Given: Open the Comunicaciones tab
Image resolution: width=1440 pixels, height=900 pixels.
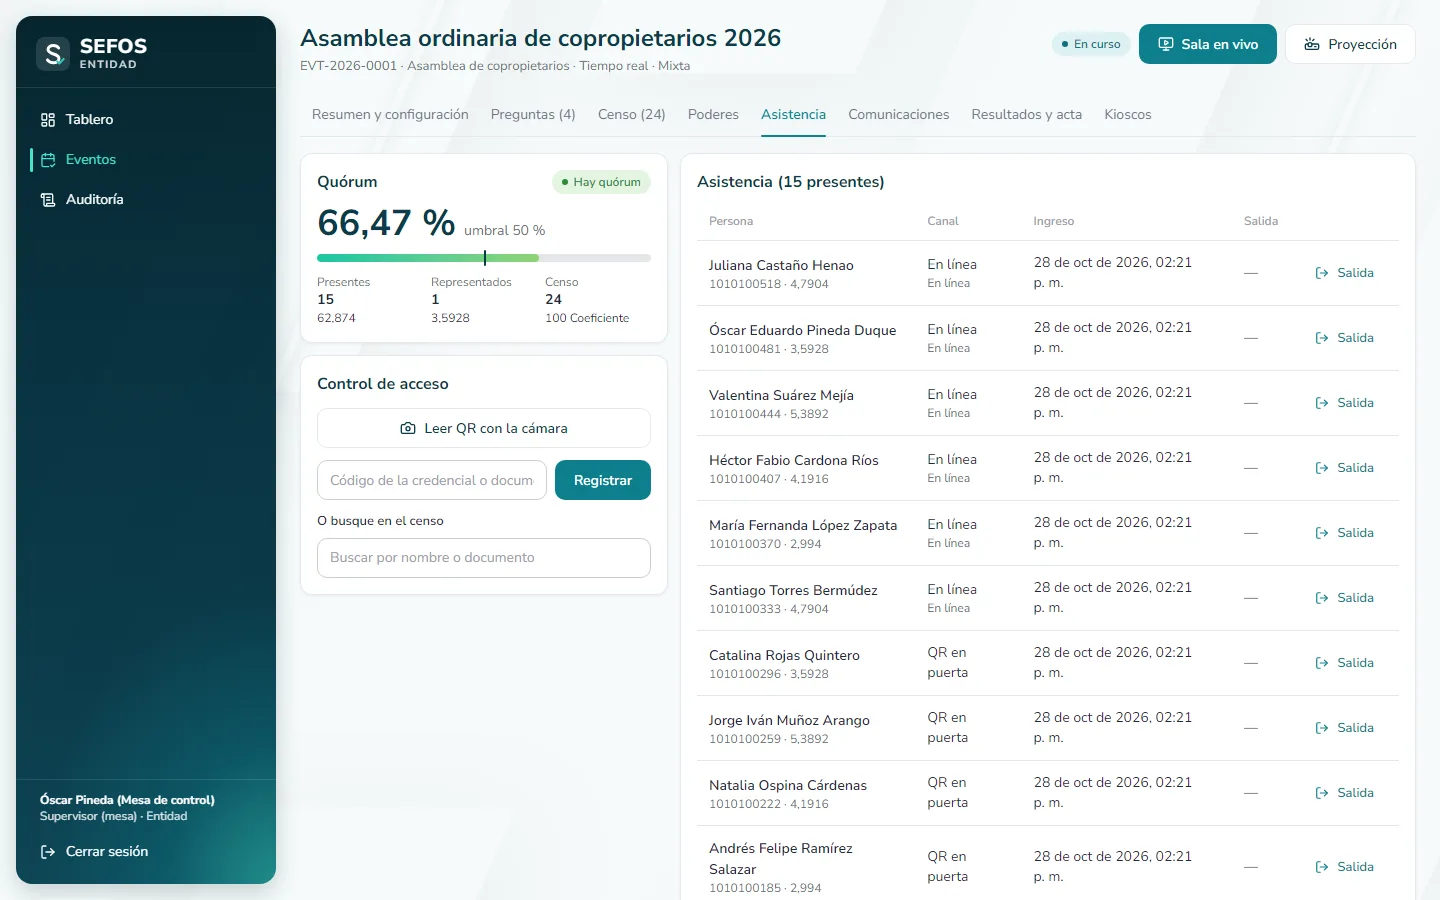Looking at the screenshot, I should point(899,115).
